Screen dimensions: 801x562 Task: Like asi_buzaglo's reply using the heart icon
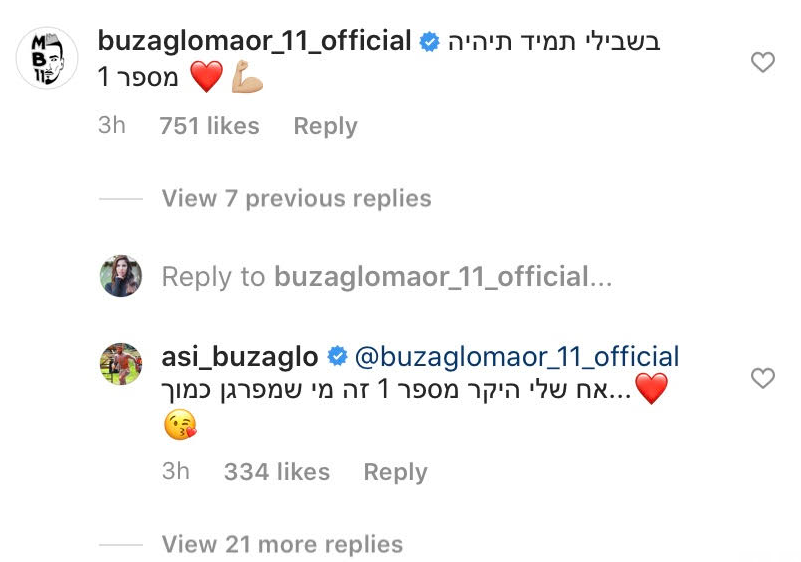point(763,378)
